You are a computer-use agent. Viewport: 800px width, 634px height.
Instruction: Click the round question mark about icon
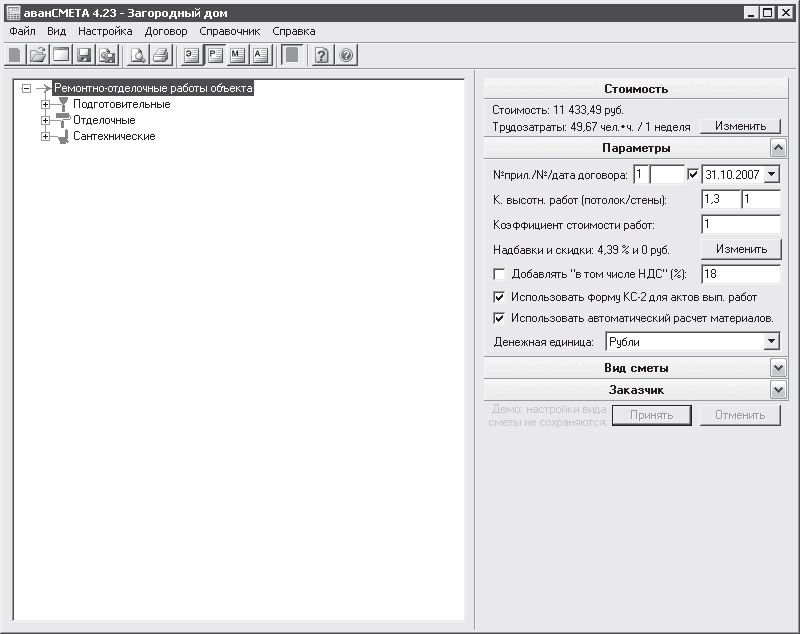346,55
